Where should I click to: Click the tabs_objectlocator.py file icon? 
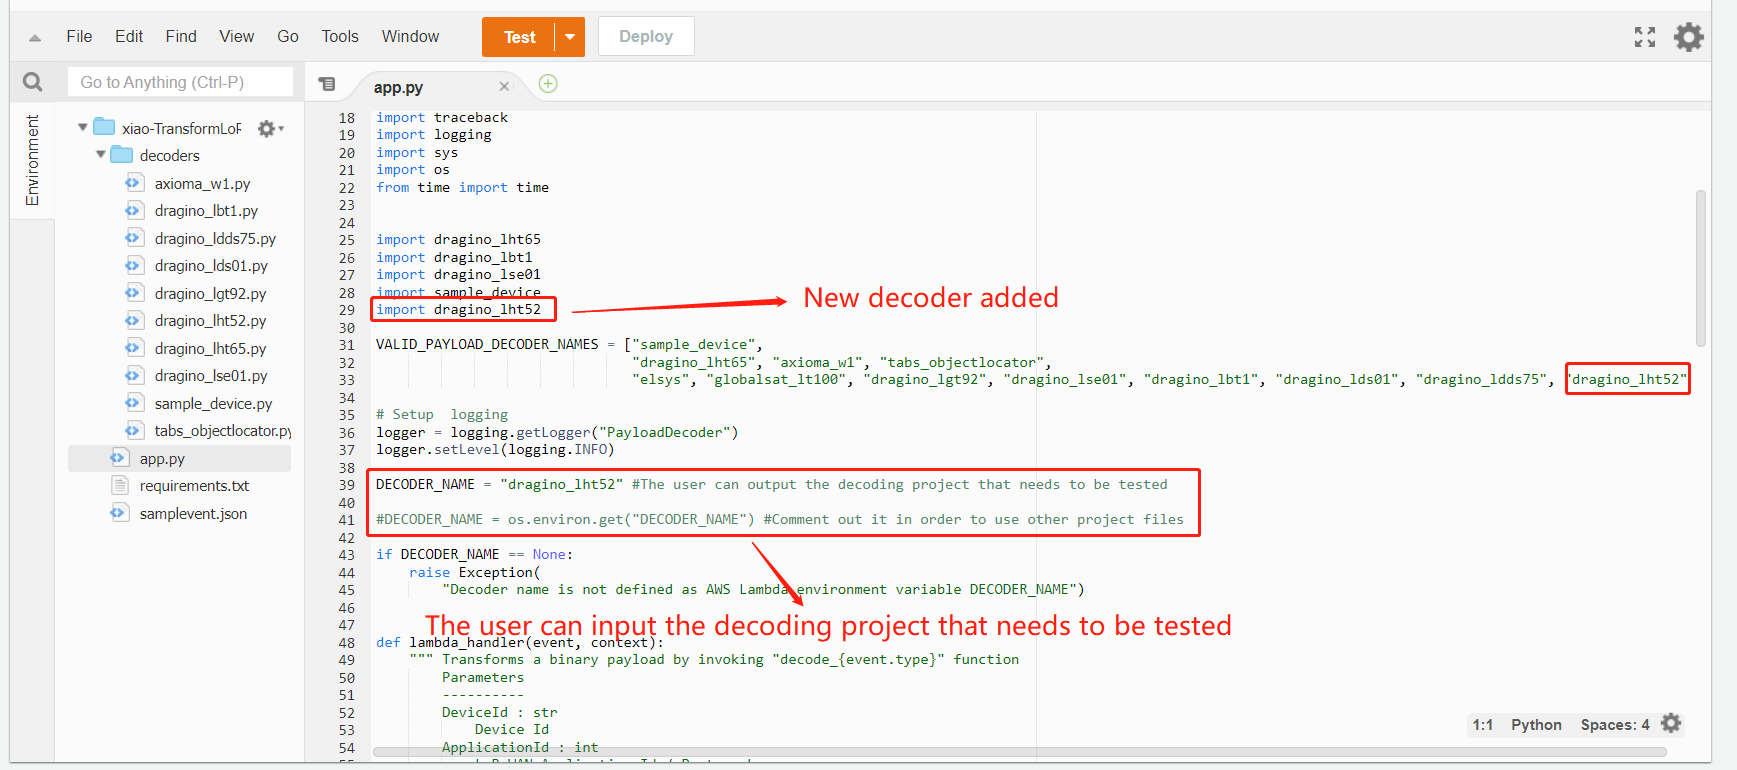[133, 430]
